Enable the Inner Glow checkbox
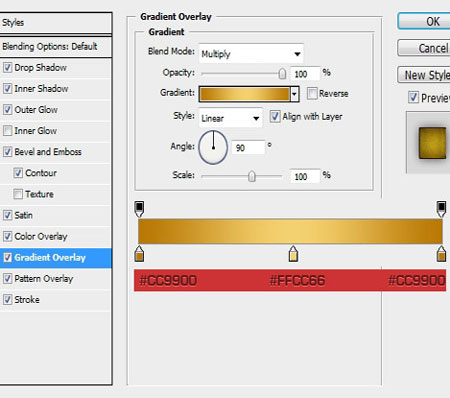Image resolution: width=450 pixels, height=398 pixels. tap(7, 131)
